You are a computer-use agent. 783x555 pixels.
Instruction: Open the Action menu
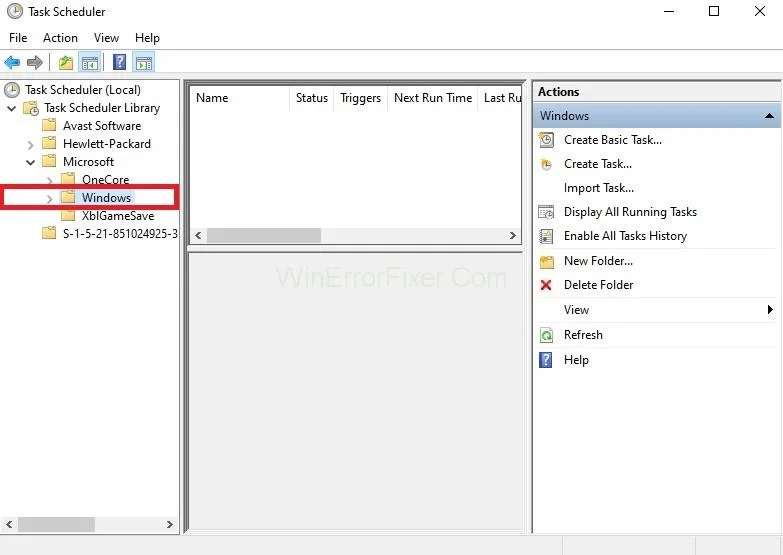60,38
